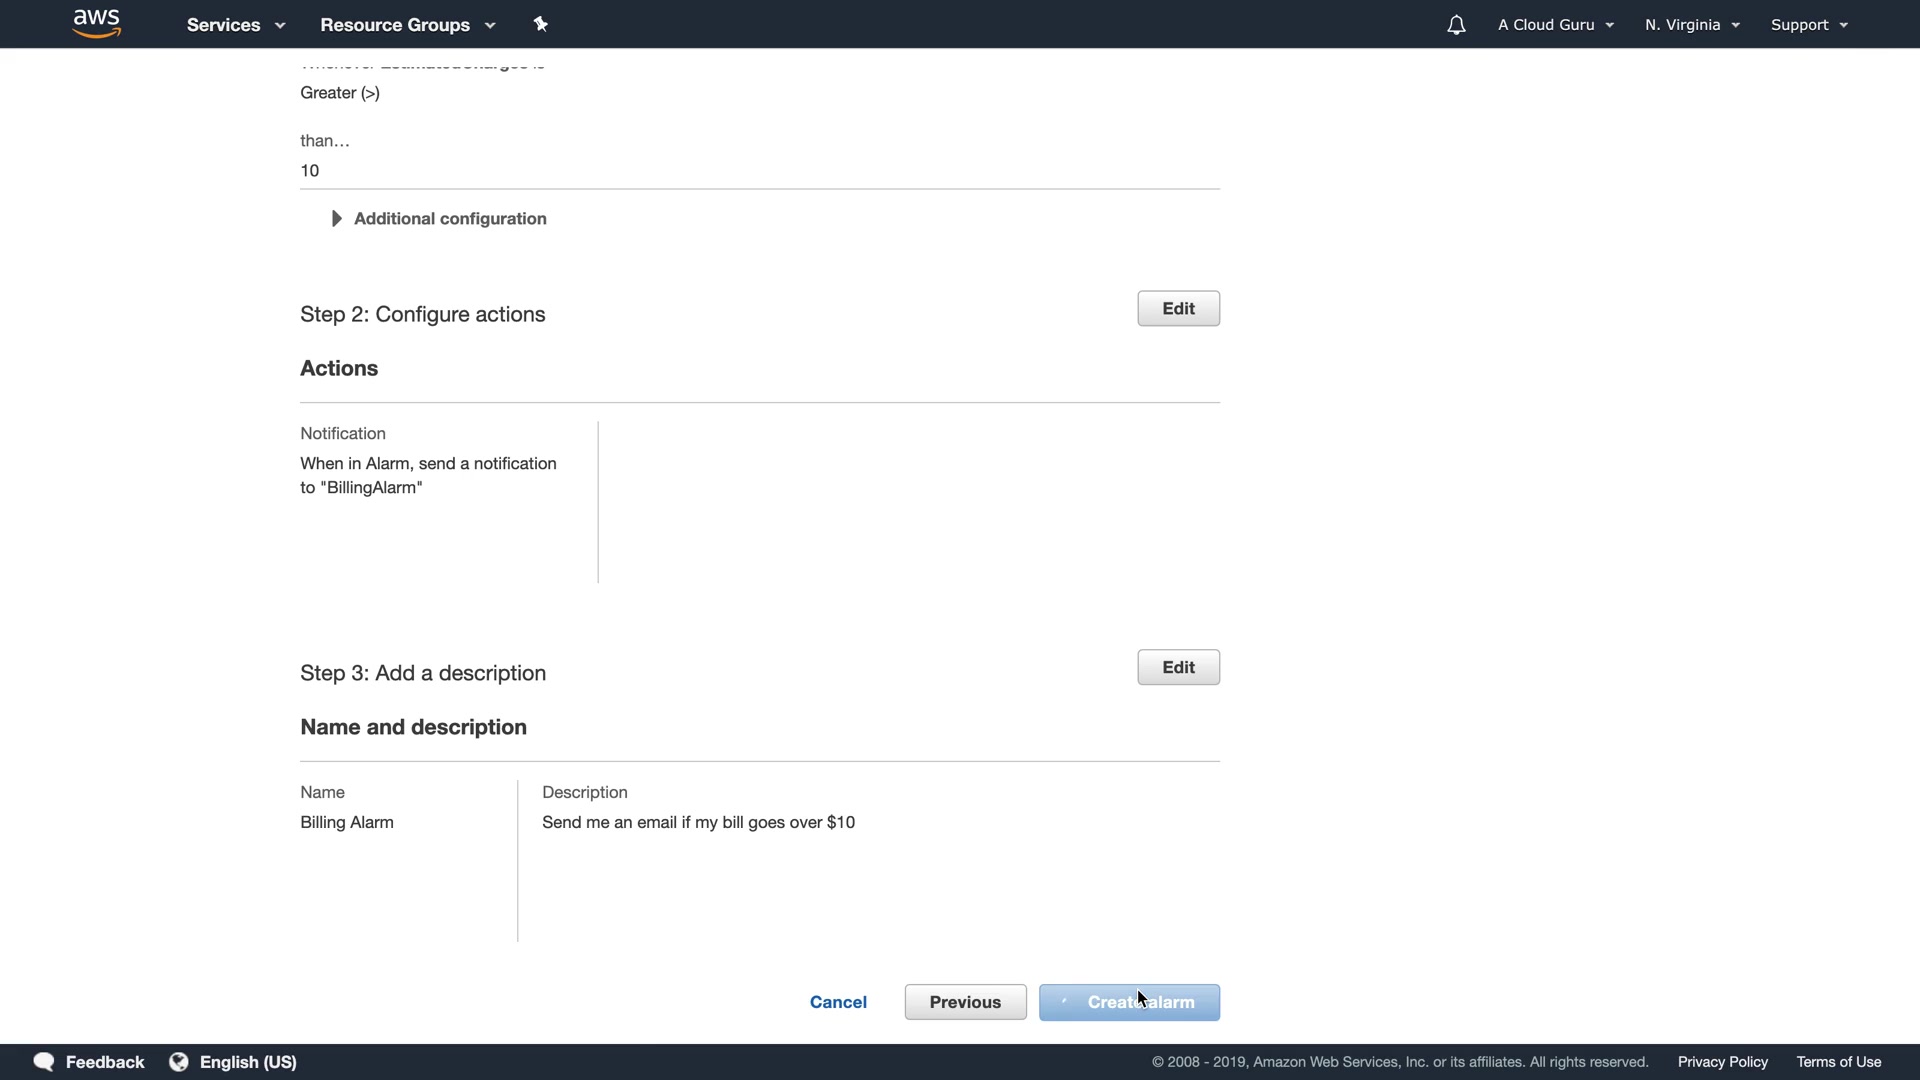Image resolution: width=1920 pixels, height=1080 pixels.
Task: Open the Services dropdown menu
Action: pyautogui.click(x=235, y=25)
